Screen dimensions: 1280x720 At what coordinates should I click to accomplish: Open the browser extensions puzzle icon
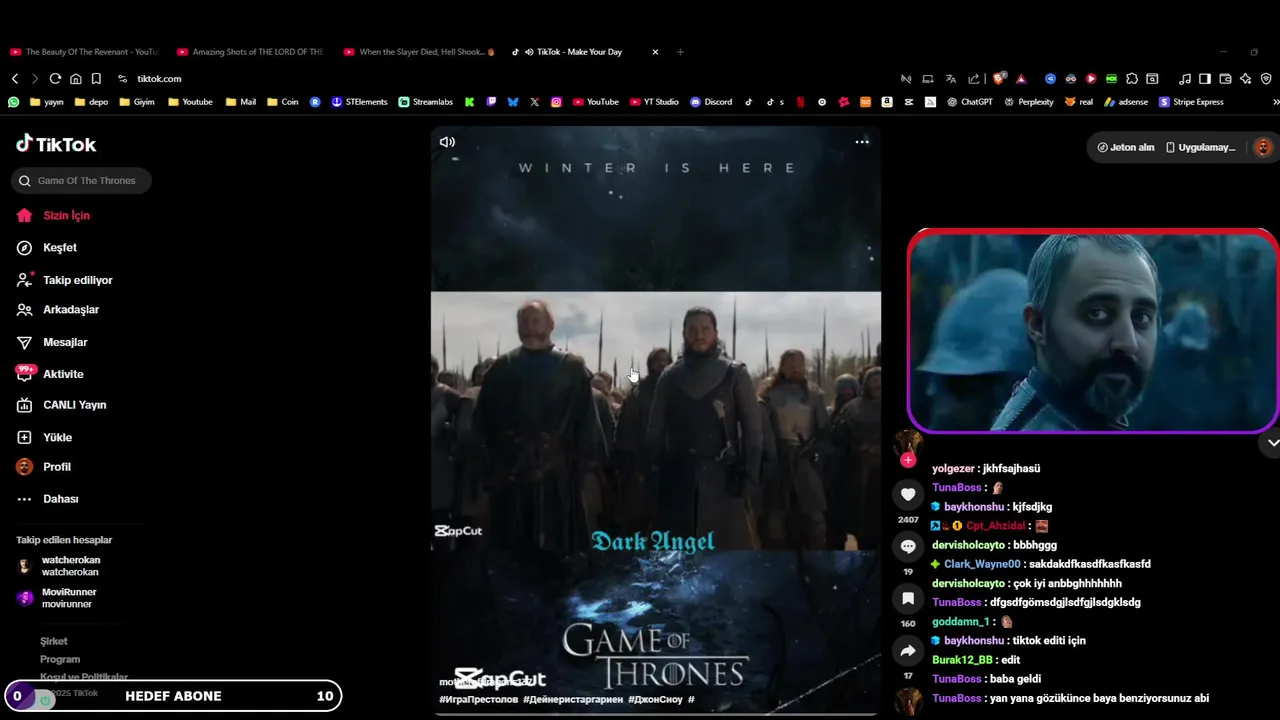1132,79
